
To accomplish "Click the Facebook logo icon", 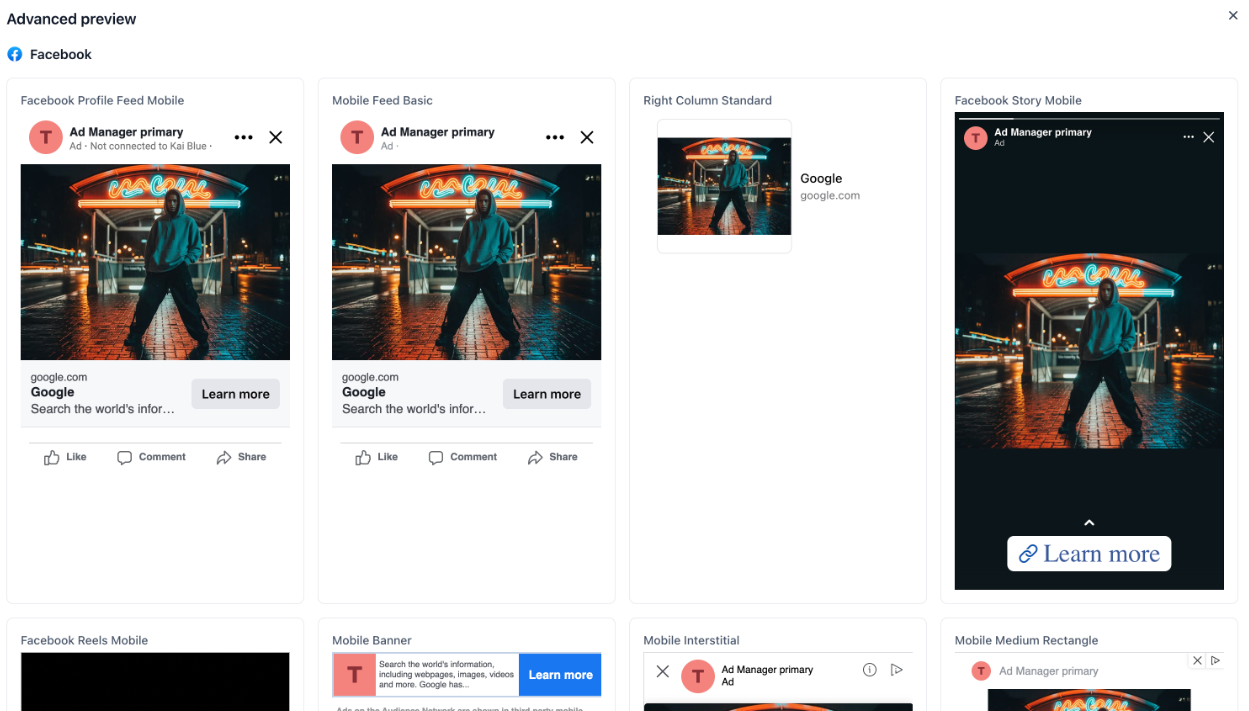I will (x=15, y=54).
